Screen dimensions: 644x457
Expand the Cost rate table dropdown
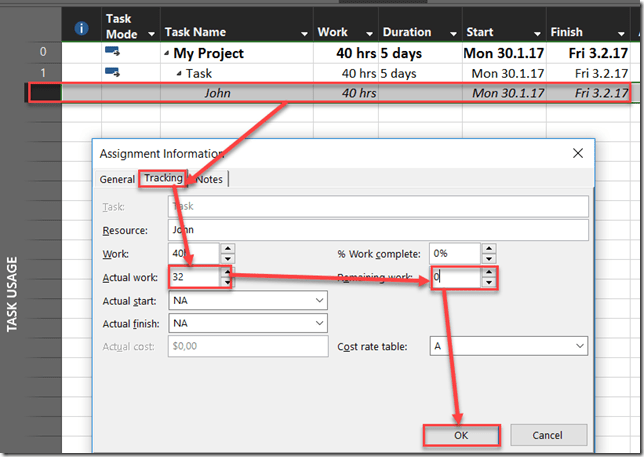tap(579, 346)
